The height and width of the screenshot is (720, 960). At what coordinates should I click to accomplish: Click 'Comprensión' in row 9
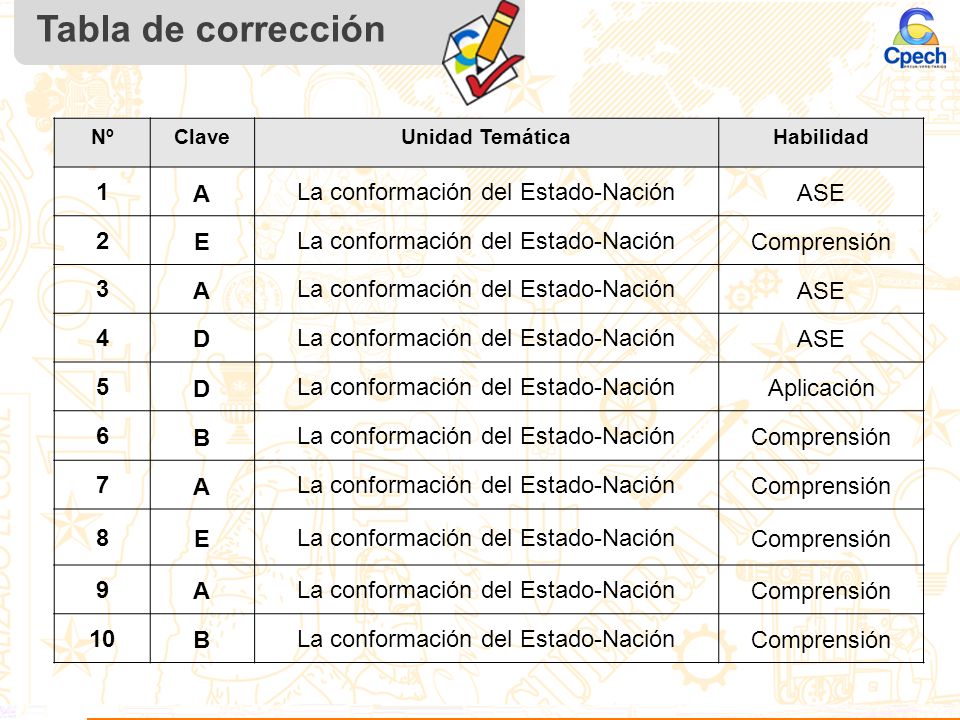click(820, 591)
